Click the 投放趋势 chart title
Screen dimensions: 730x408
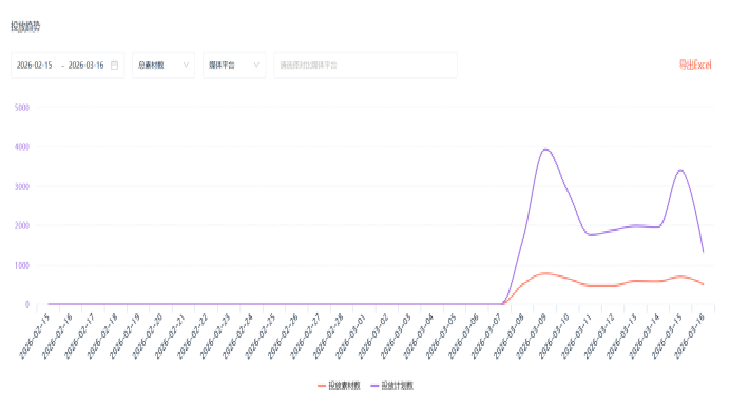click(26, 24)
